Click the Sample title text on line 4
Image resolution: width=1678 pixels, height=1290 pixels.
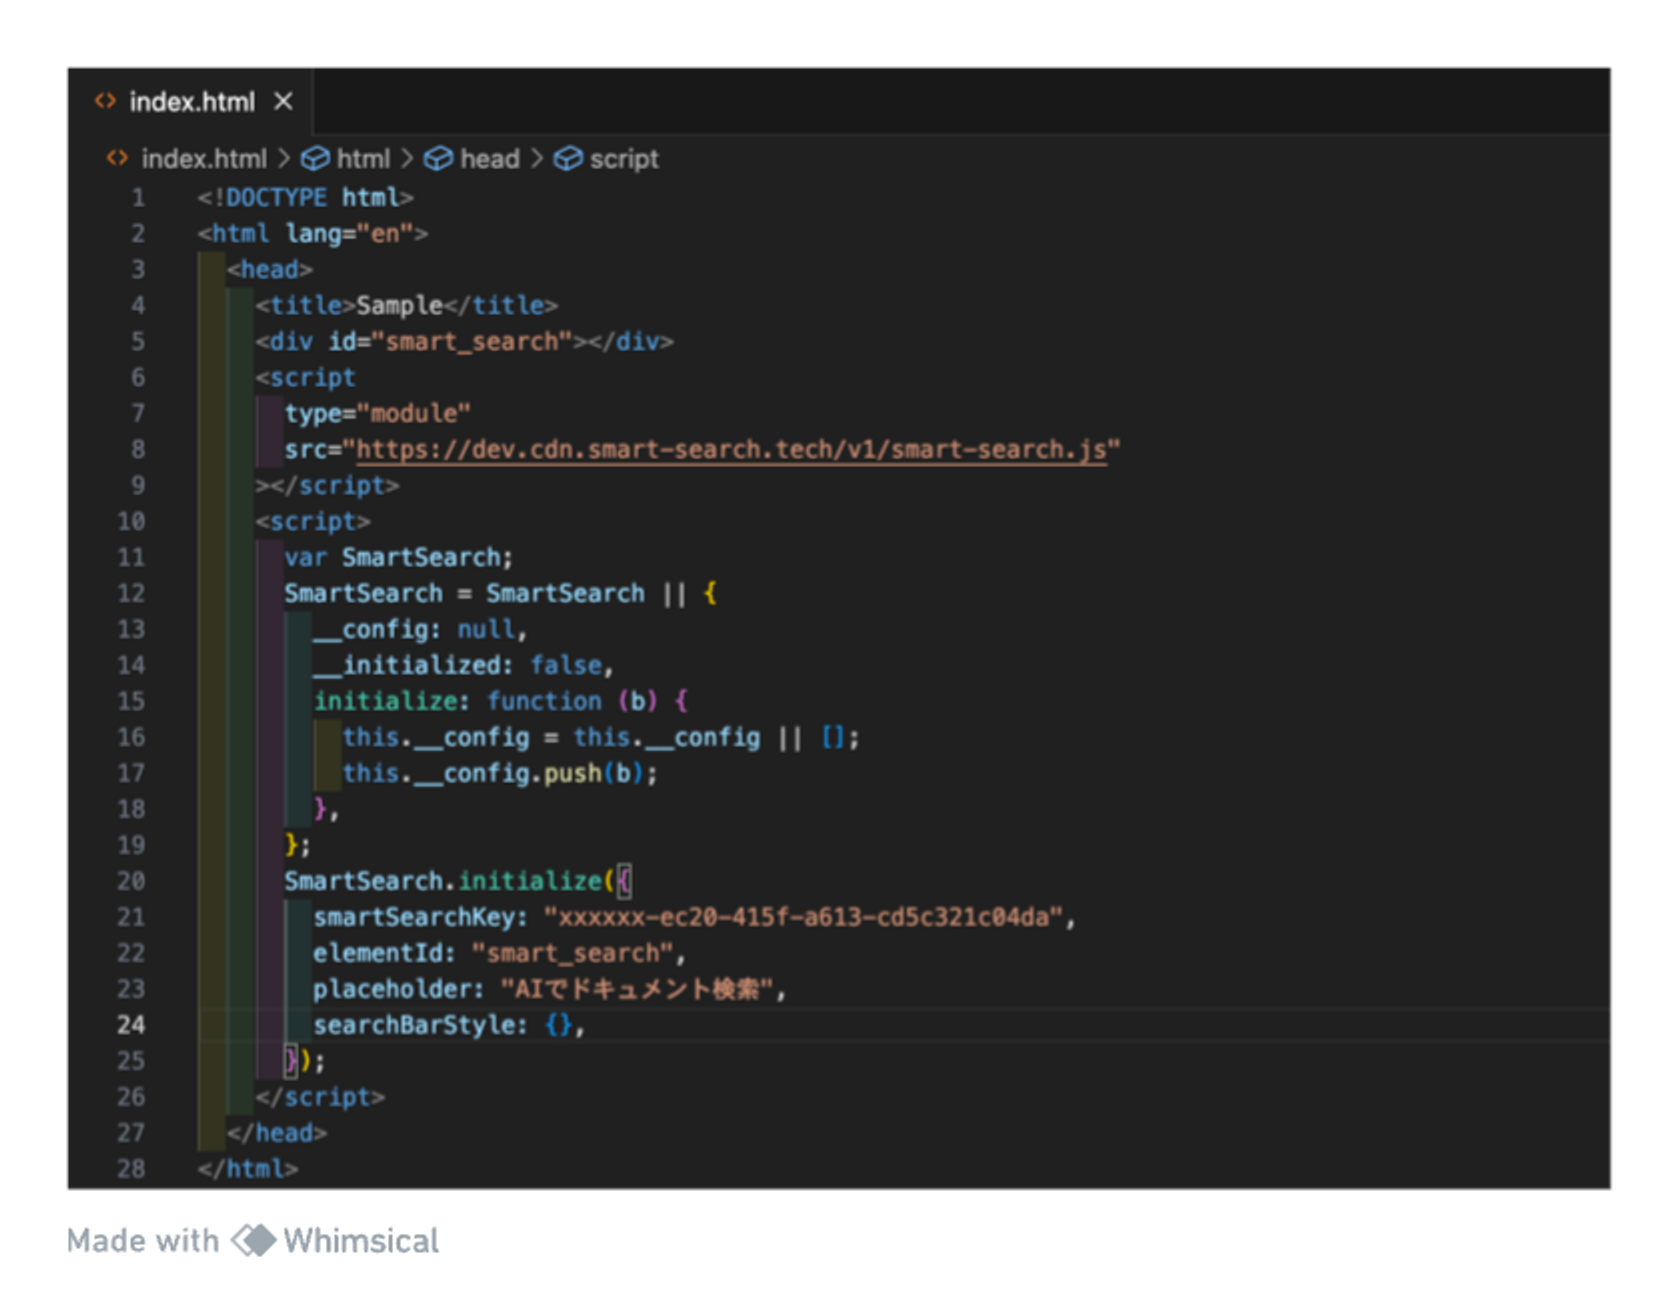tap(399, 305)
